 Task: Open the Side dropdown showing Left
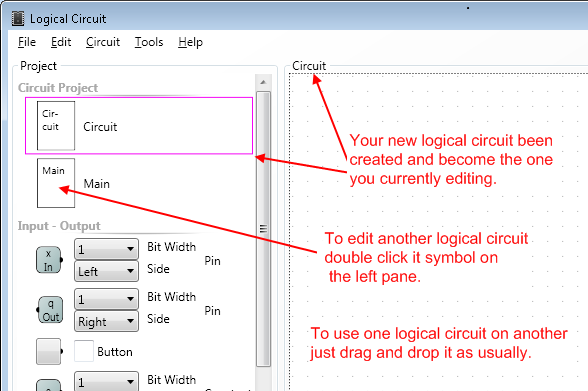coord(106,271)
